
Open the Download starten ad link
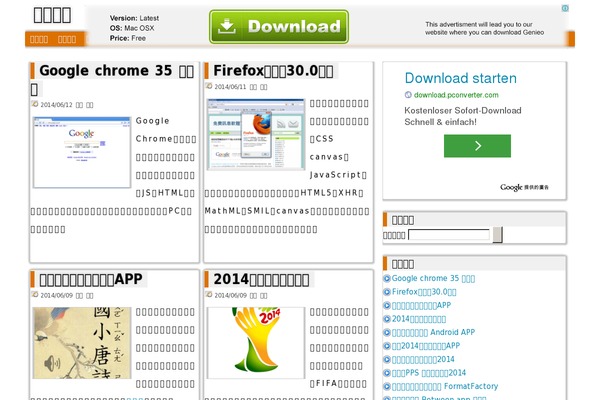point(461,78)
